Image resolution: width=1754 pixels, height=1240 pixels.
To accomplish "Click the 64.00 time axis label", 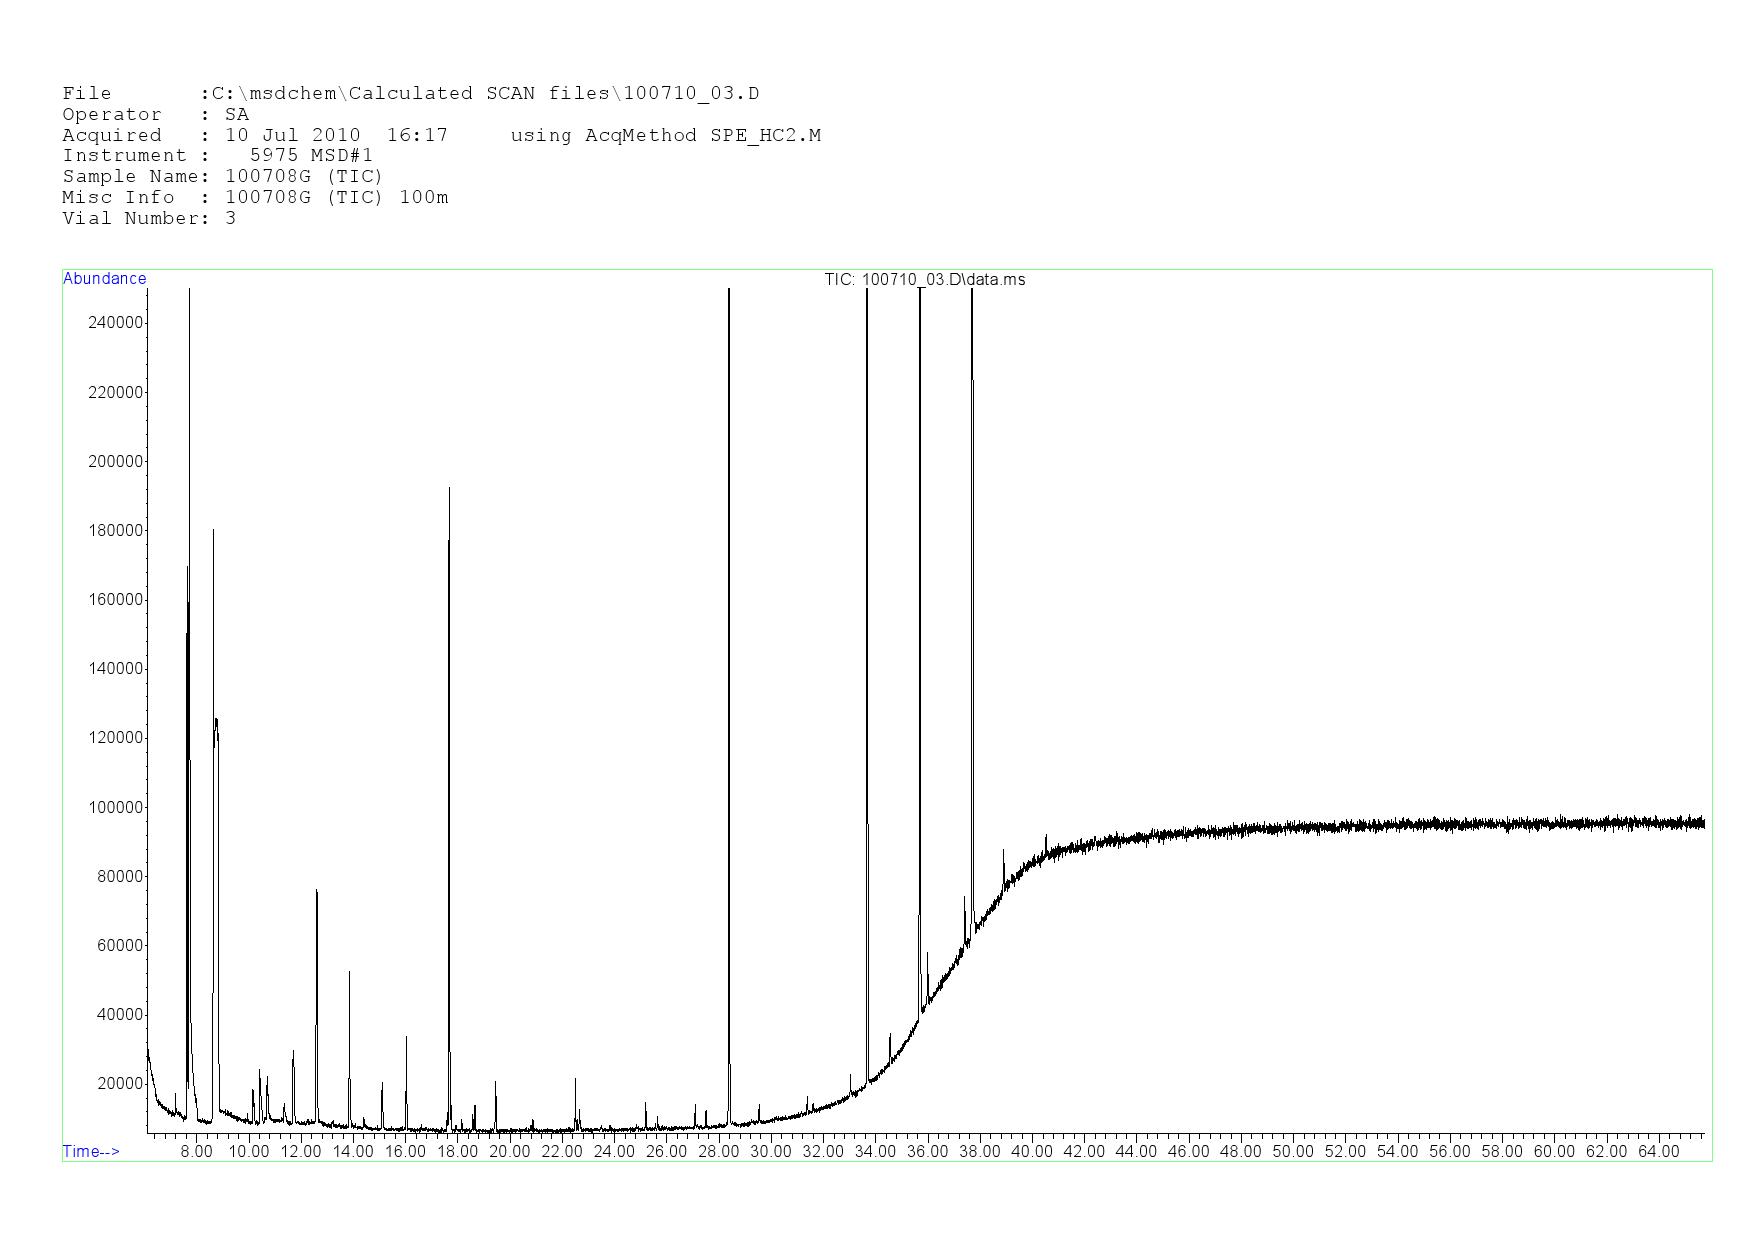I will [x=1658, y=1152].
